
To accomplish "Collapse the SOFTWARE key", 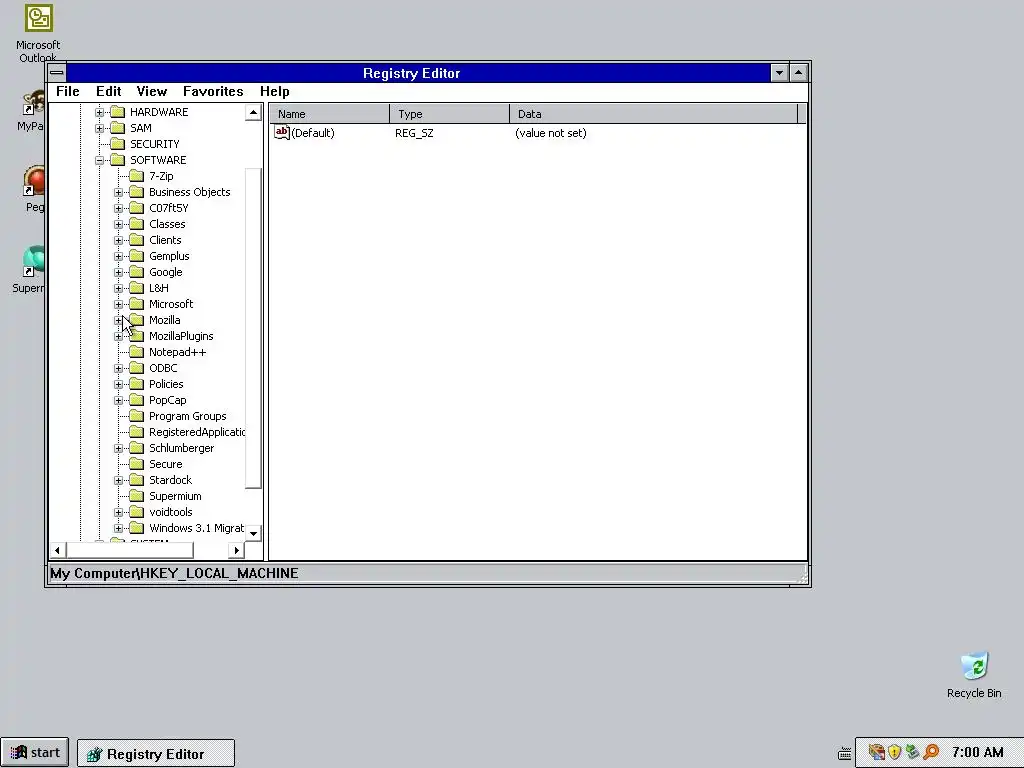I will pyautogui.click(x=99, y=160).
